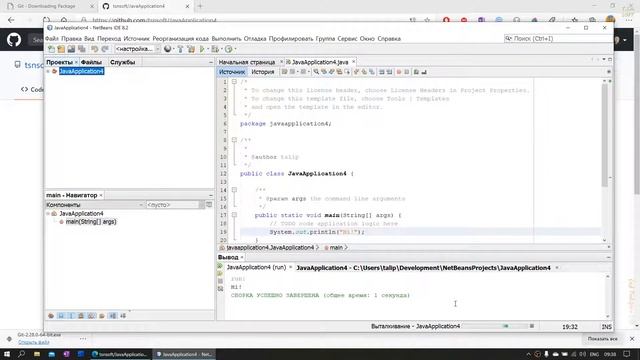640x360 pixels.
Task: Click the first Navigator filter icon at bottom
Action: tap(51, 316)
